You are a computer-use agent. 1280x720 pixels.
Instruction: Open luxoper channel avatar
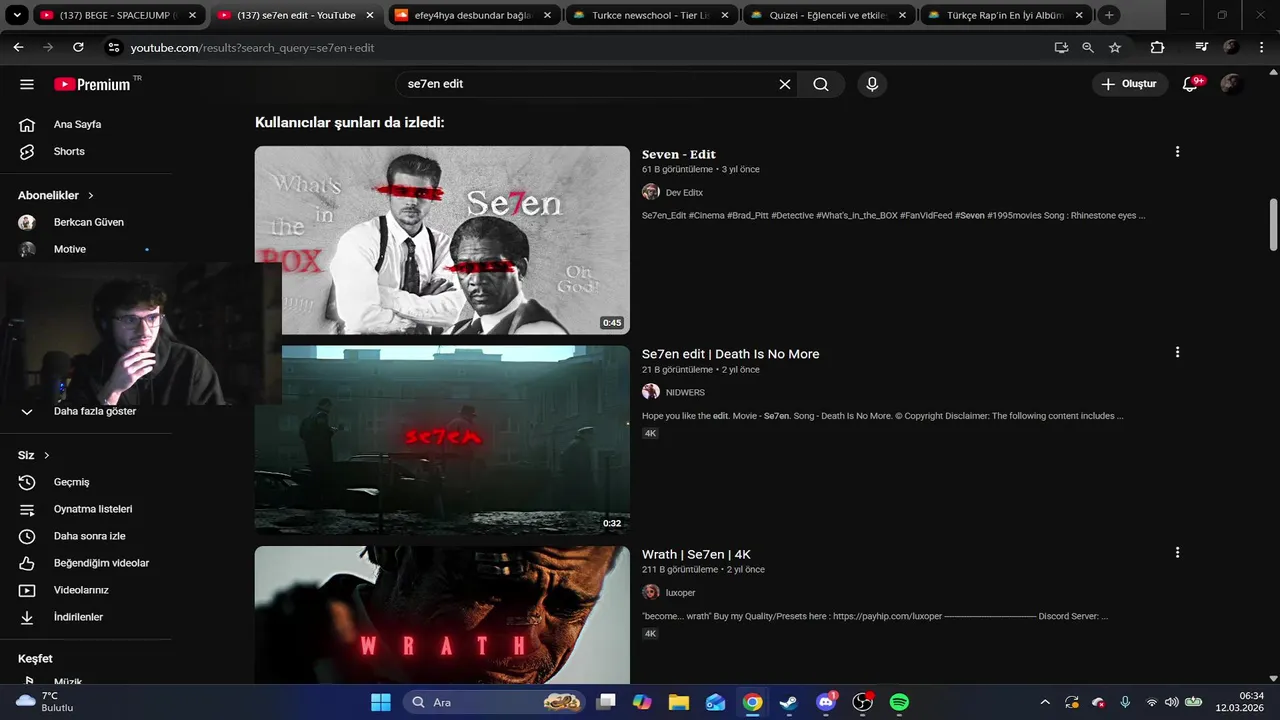pos(651,592)
